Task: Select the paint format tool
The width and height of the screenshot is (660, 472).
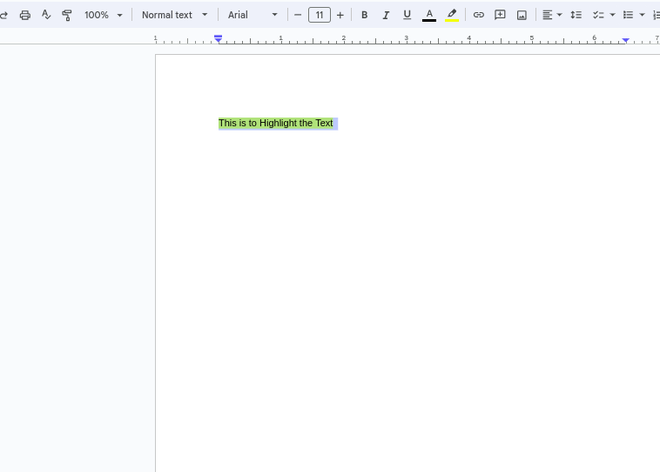Action: coord(67,15)
